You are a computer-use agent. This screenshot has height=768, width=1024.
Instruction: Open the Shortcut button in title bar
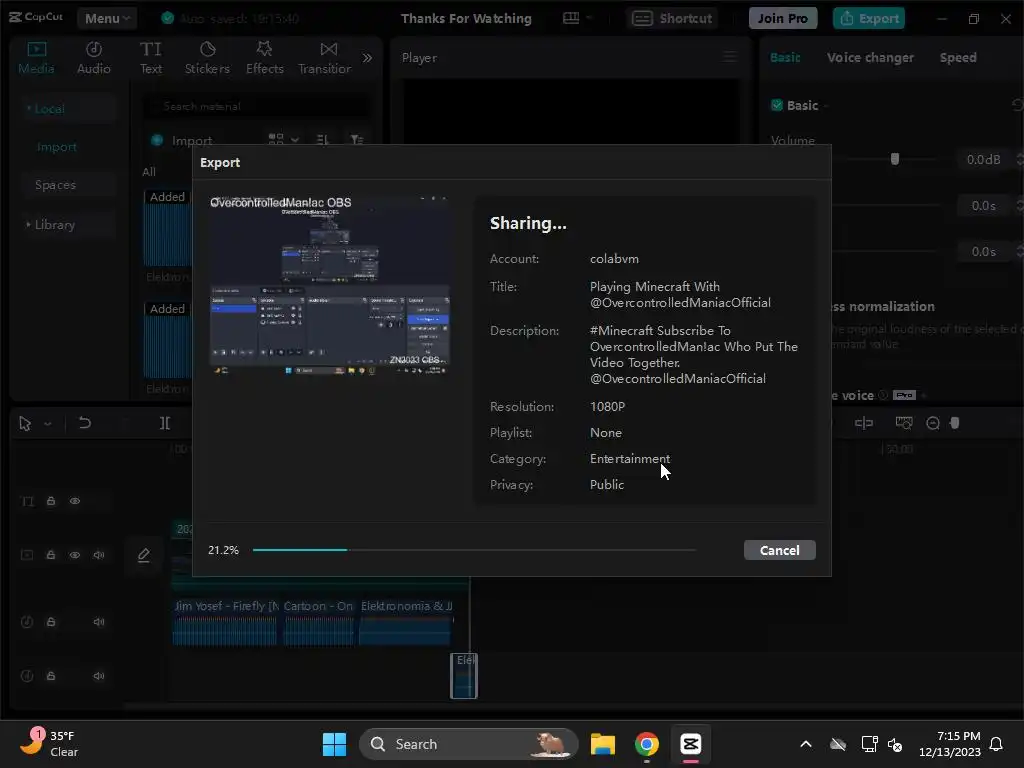point(672,18)
